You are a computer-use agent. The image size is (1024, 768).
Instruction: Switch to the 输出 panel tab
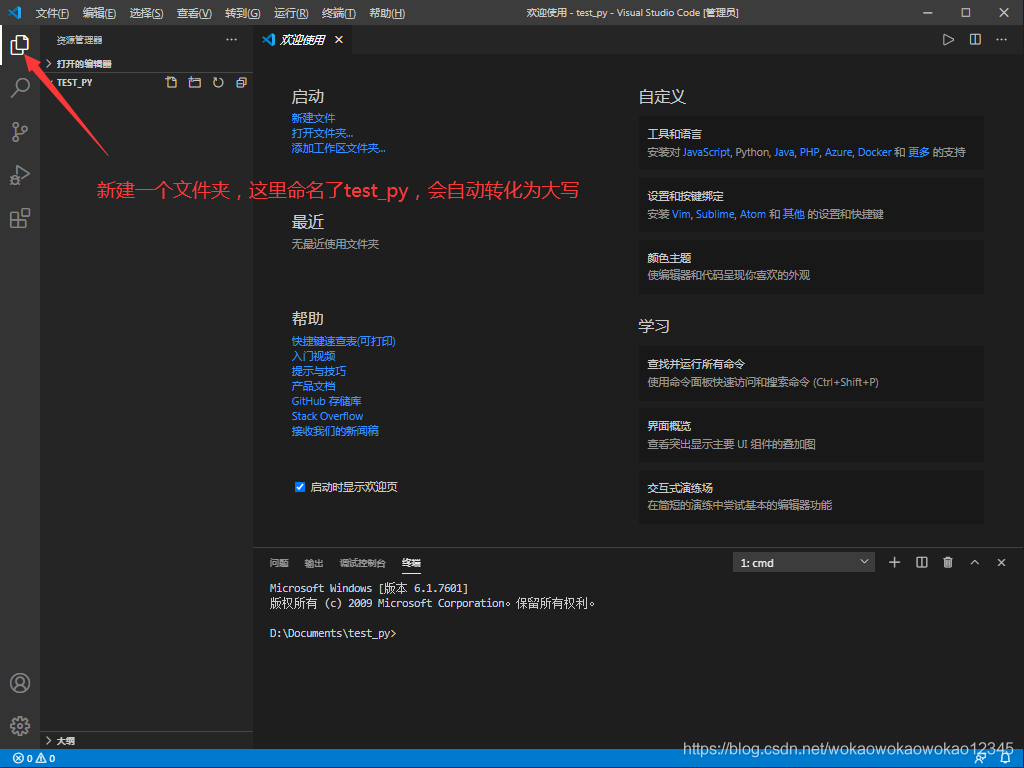click(313, 563)
